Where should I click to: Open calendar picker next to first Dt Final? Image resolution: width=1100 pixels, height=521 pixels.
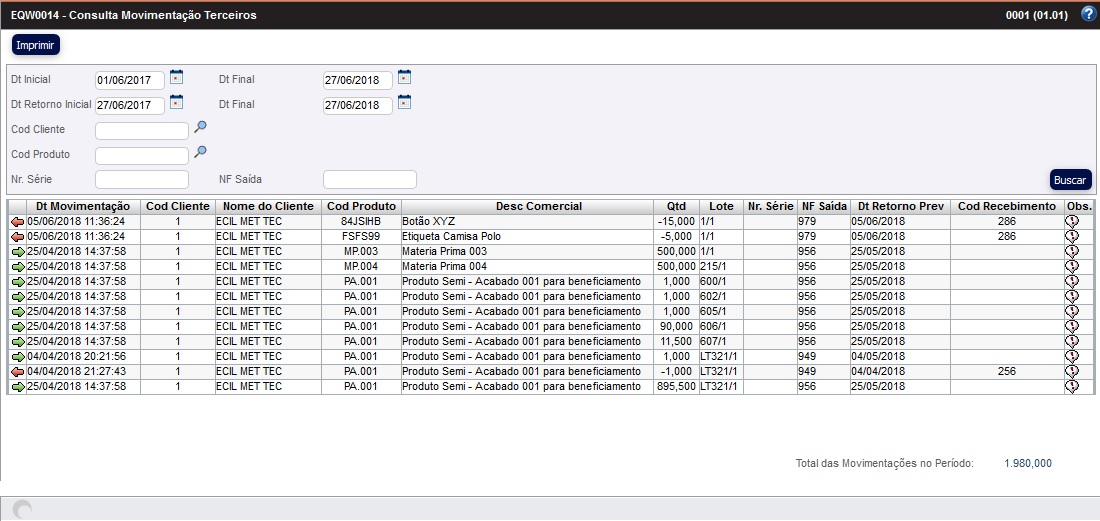(x=405, y=77)
